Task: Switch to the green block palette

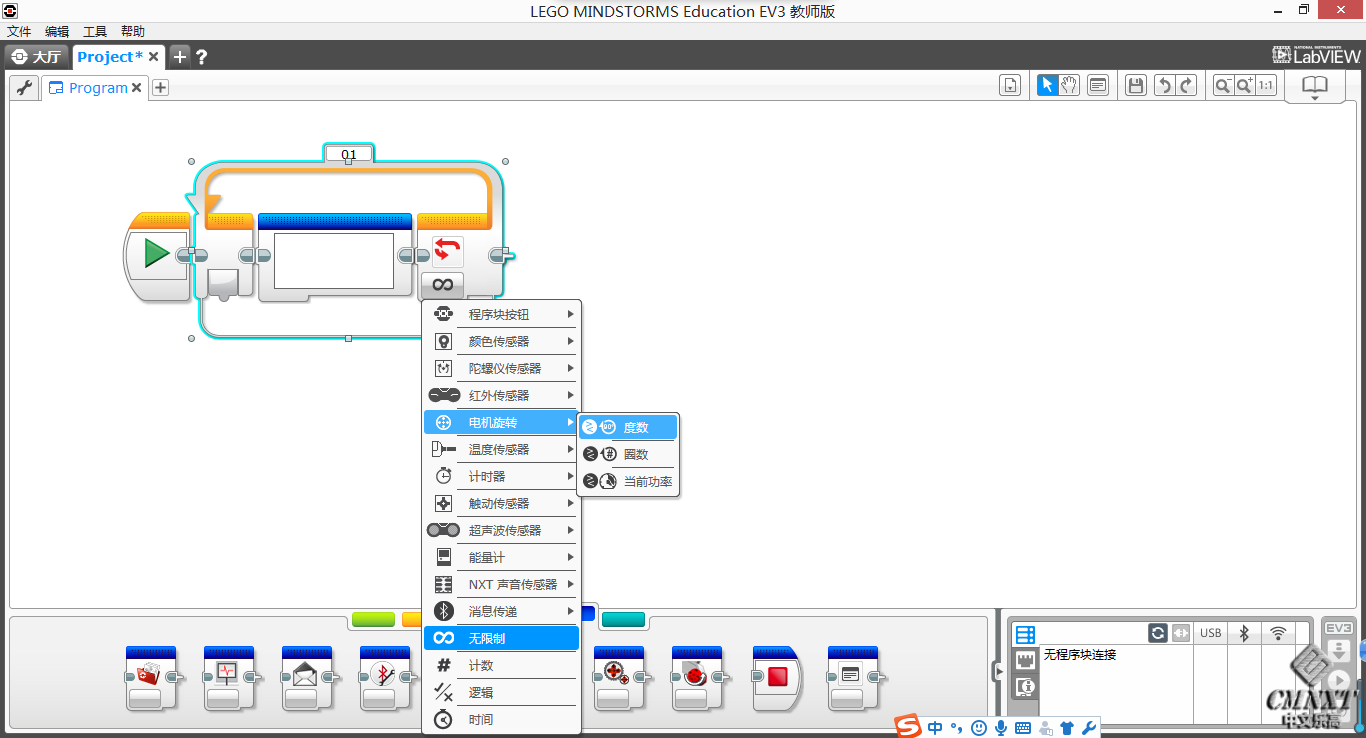Action: (373, 619)
